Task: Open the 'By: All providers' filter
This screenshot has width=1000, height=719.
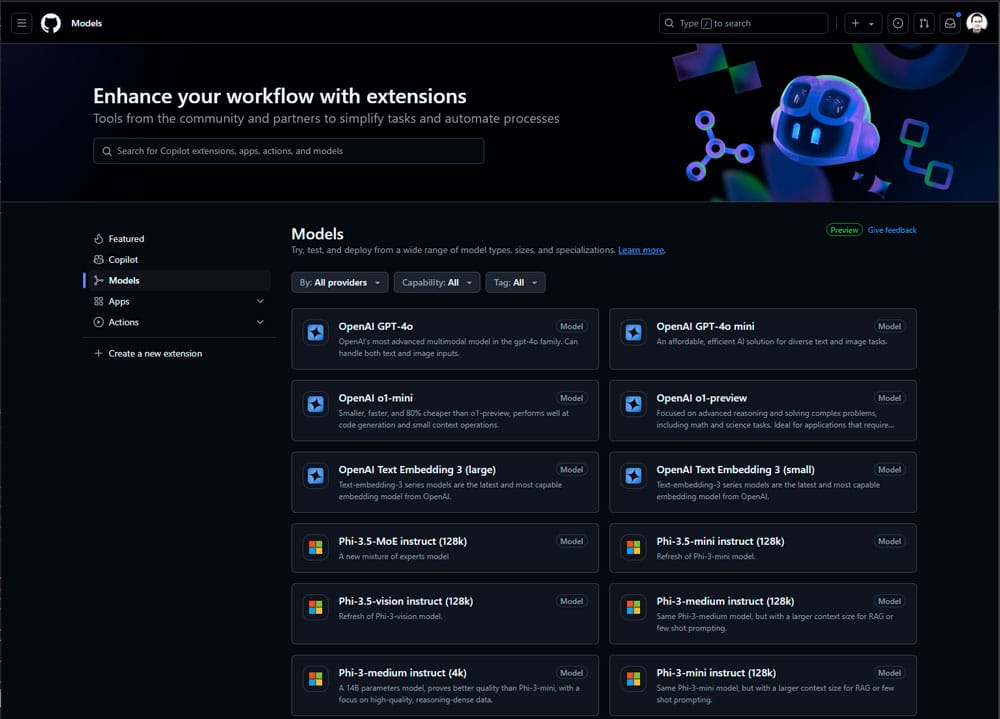Action: click(340, 283)
